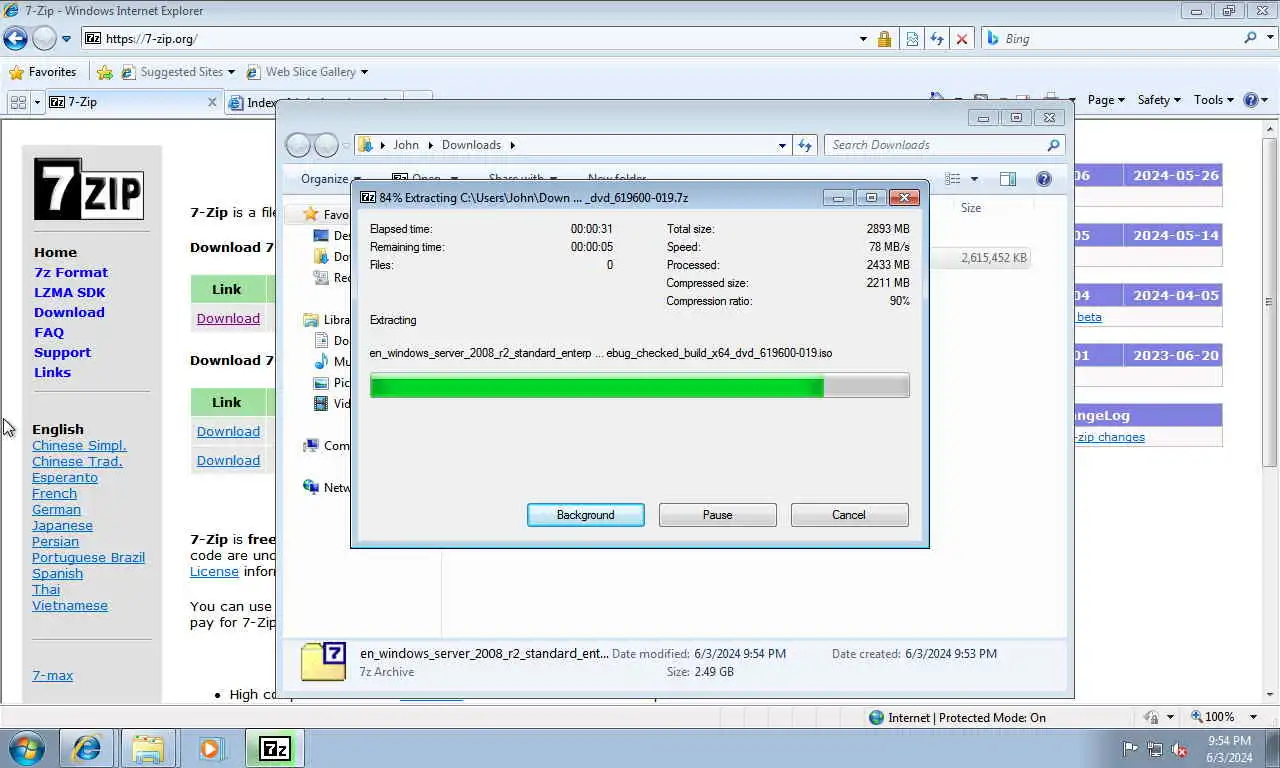Image resolution: width=1280 pixels, height=768 pixels.
Task: Click Explorer refresh address button
Action: click(x=805, y=145)
